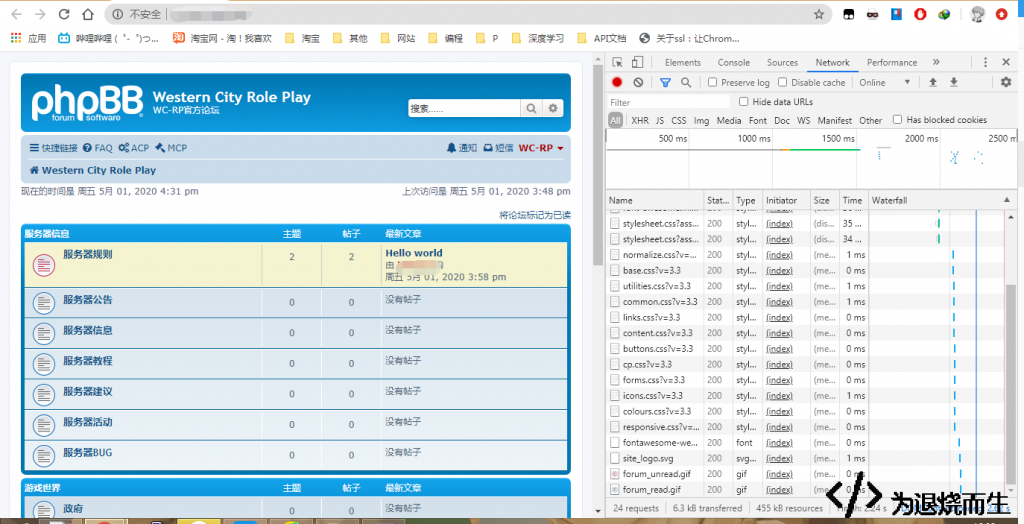
Task: Select the site_logo.svg request row
Action: (806, 459)
